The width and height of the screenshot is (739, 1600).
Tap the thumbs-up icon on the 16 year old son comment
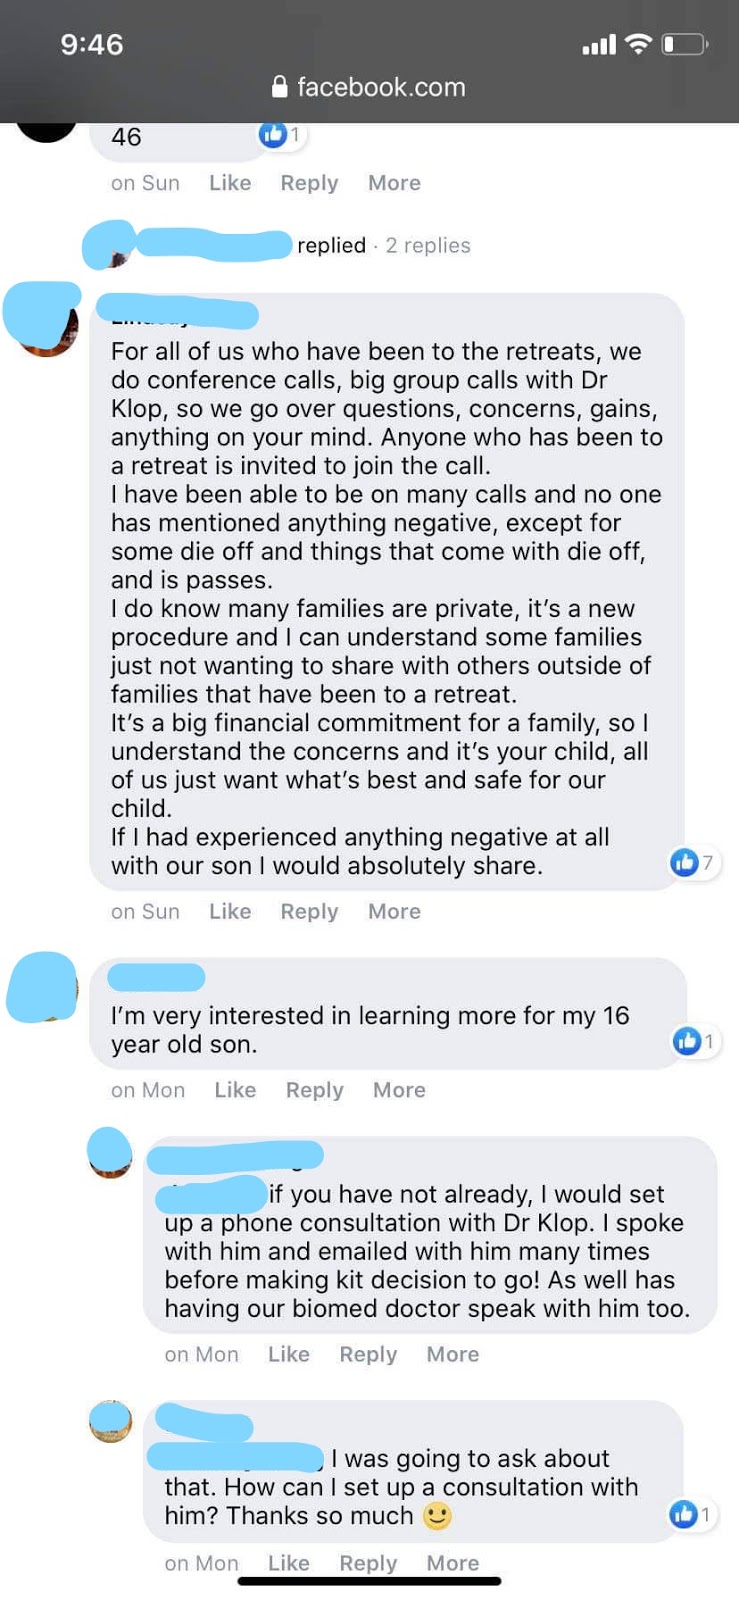point(687,1041)
